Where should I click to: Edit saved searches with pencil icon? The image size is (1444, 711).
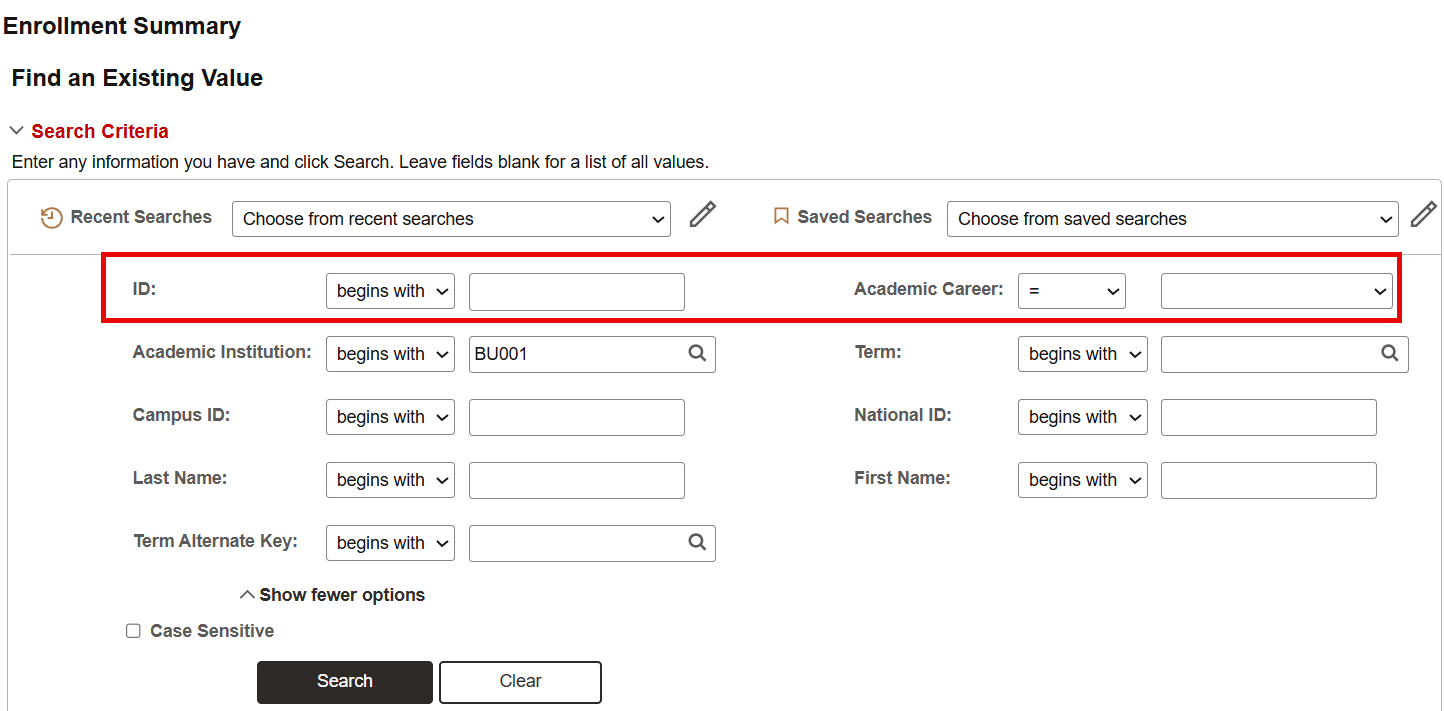1424,214
